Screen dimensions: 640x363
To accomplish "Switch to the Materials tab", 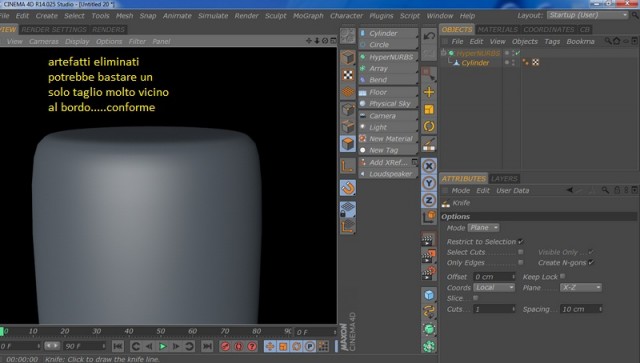I will (x=497, y=29).
